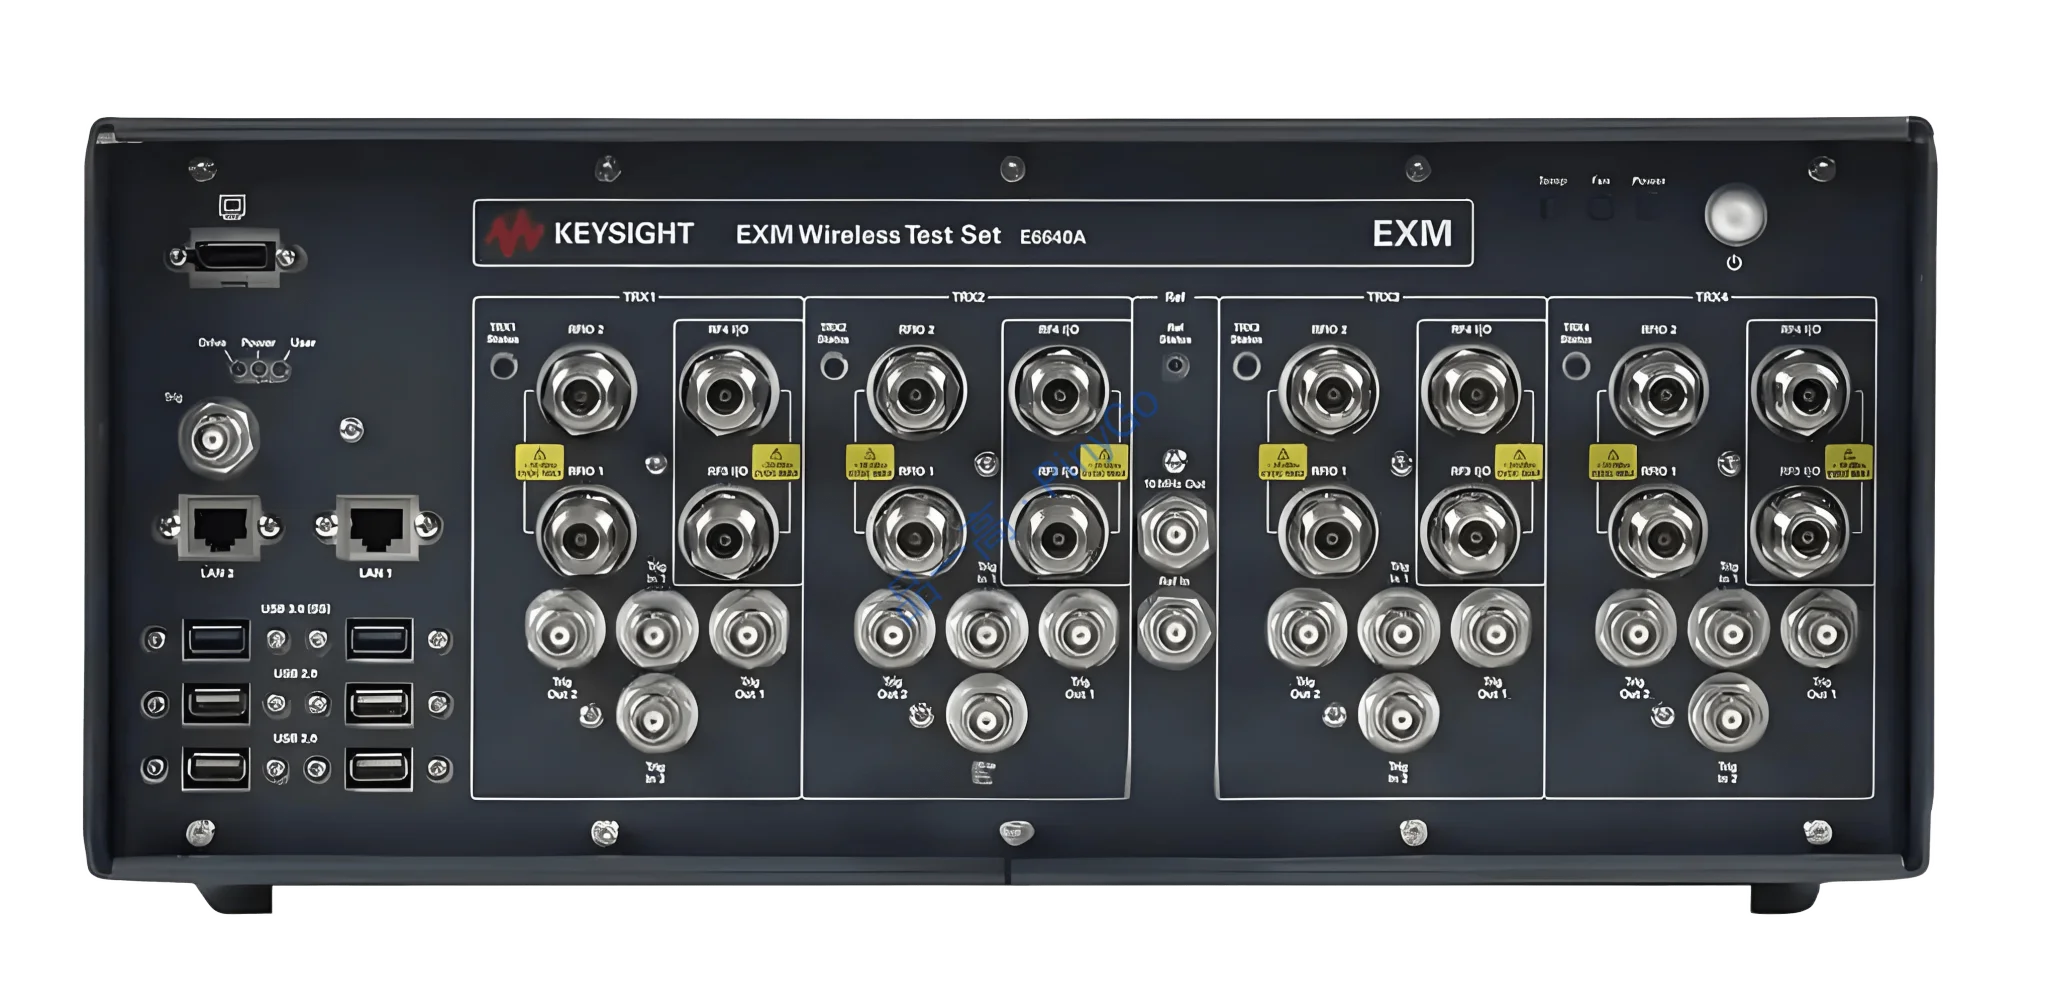Click the TRX4 Trig Out 2 BNC
This screenshot has height=1005, width=2048.
point(1636,631)
